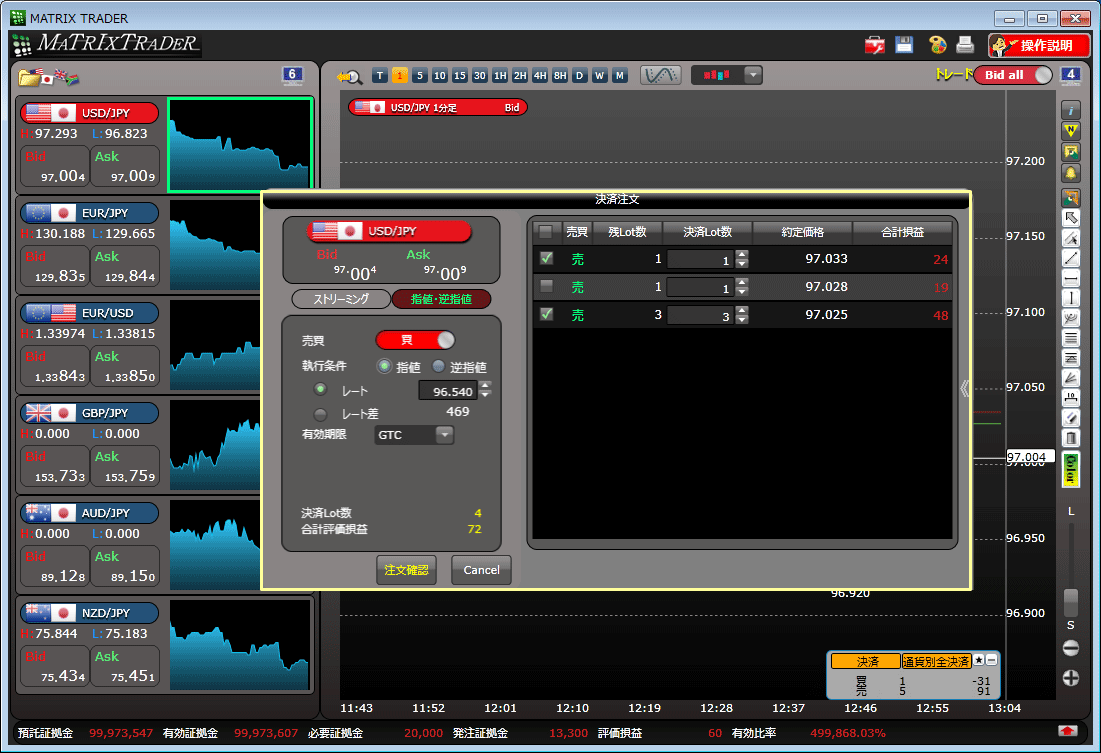
Task: Click the red icon in the status bar
Action: 1067,731
